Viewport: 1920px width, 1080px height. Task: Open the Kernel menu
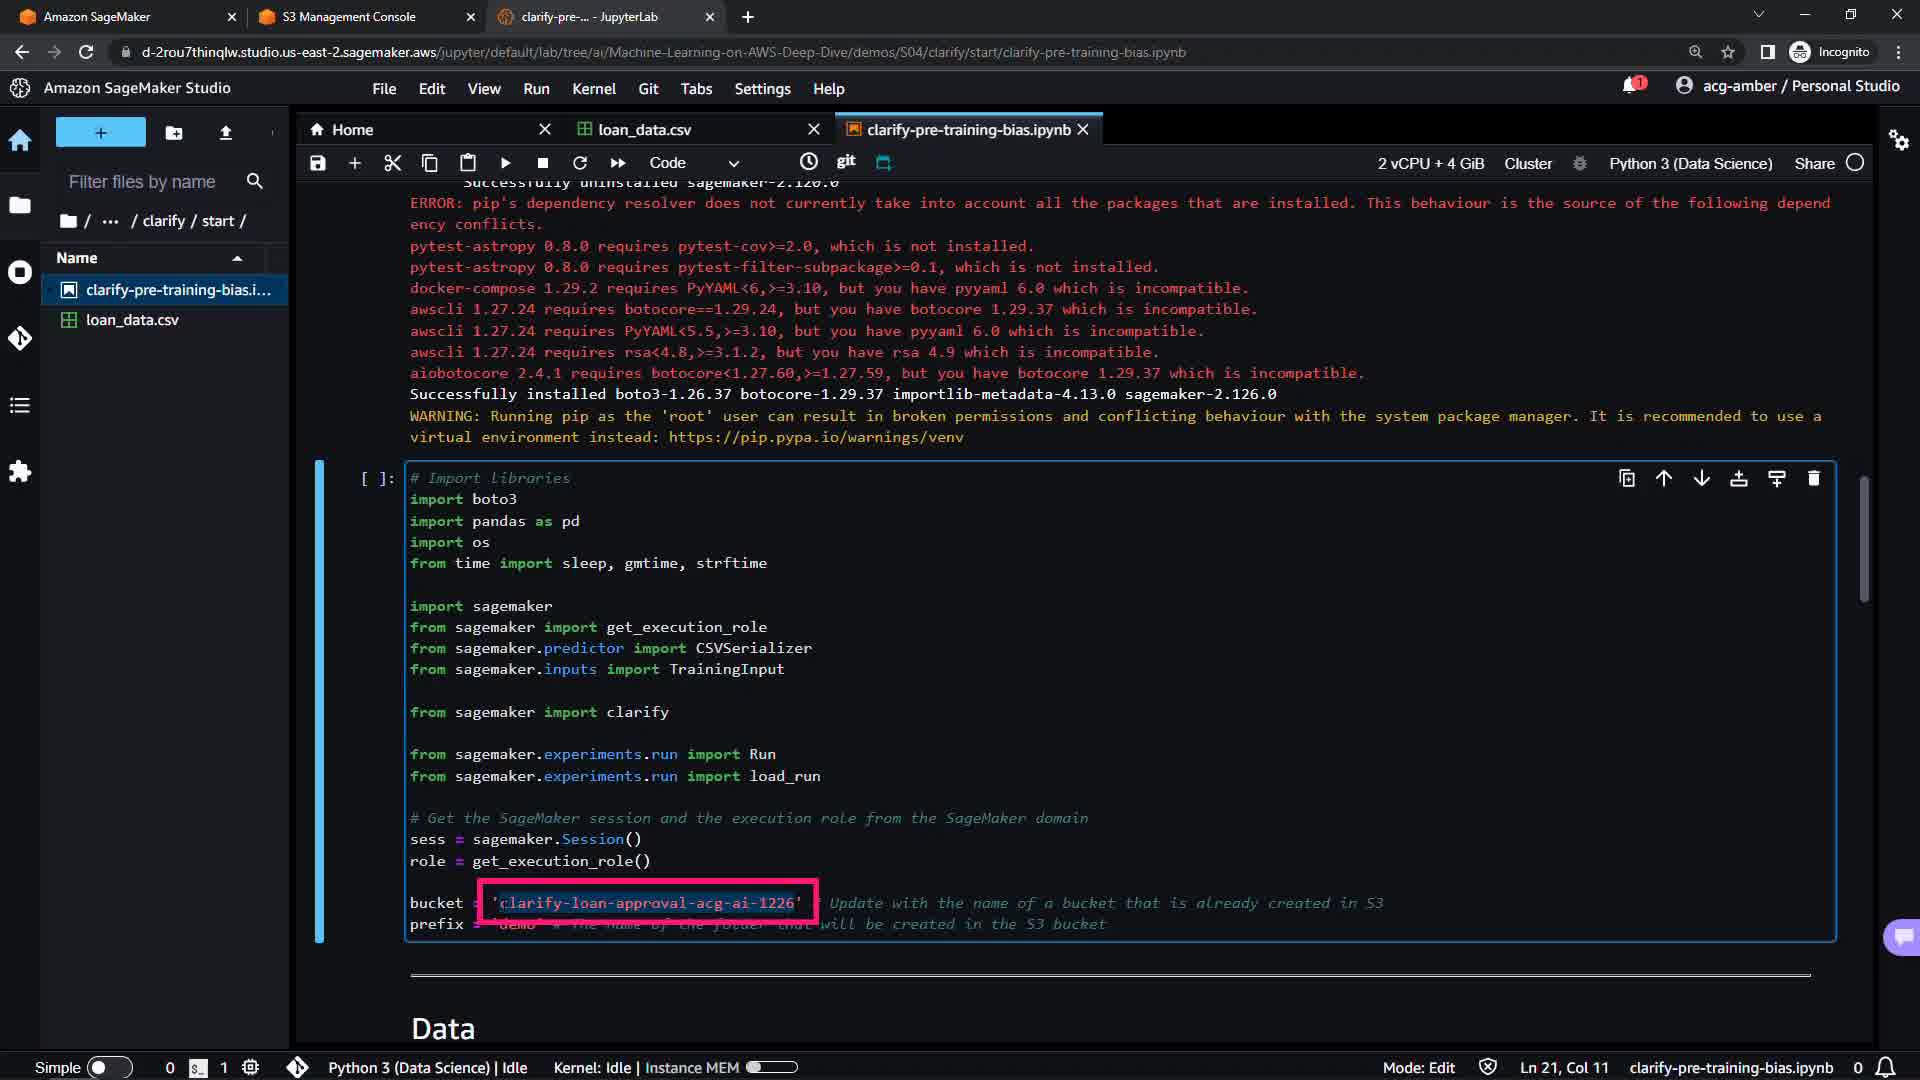593,89
